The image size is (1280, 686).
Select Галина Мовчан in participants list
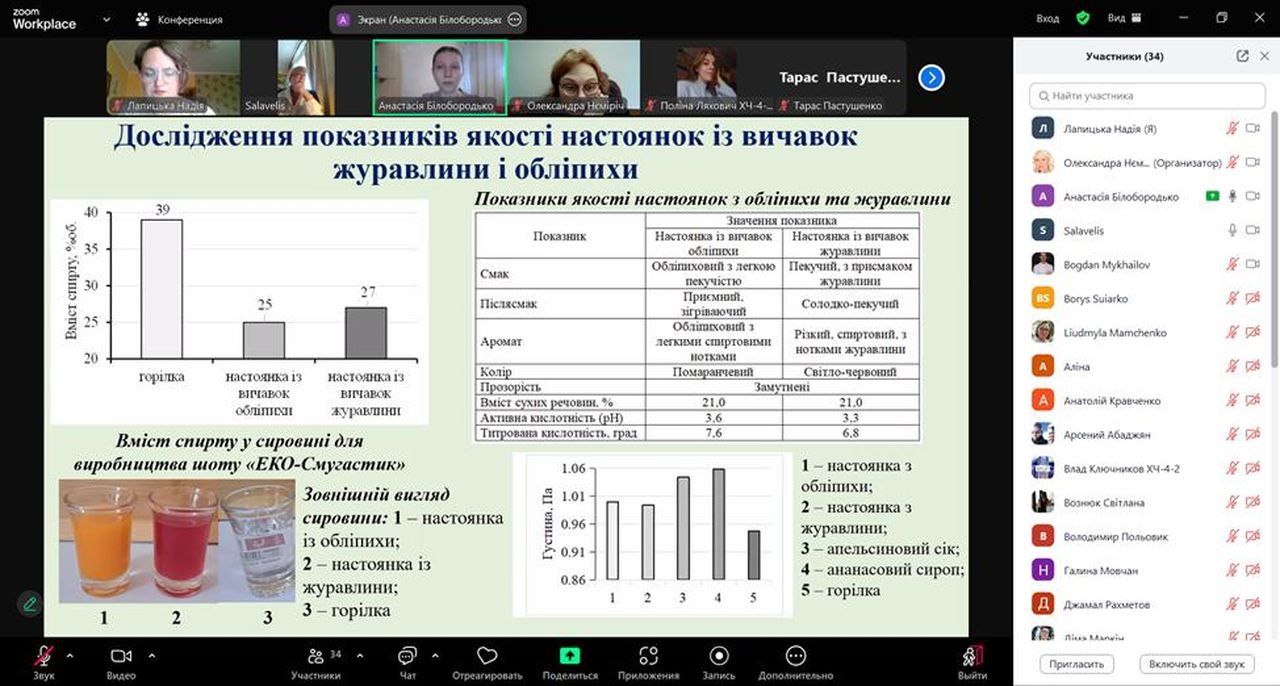click(1146, 571)
